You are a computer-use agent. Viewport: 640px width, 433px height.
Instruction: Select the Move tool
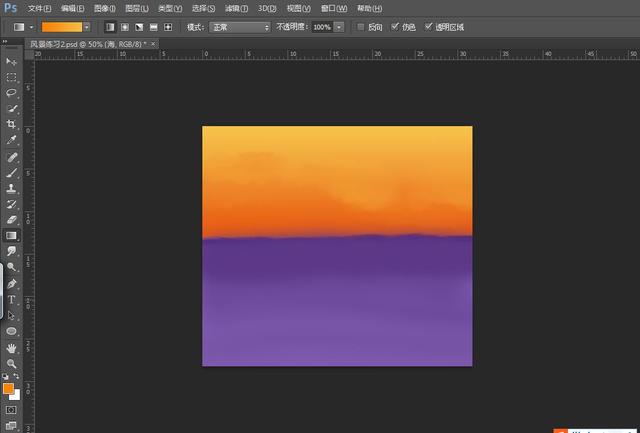click(x=12, y=62)
